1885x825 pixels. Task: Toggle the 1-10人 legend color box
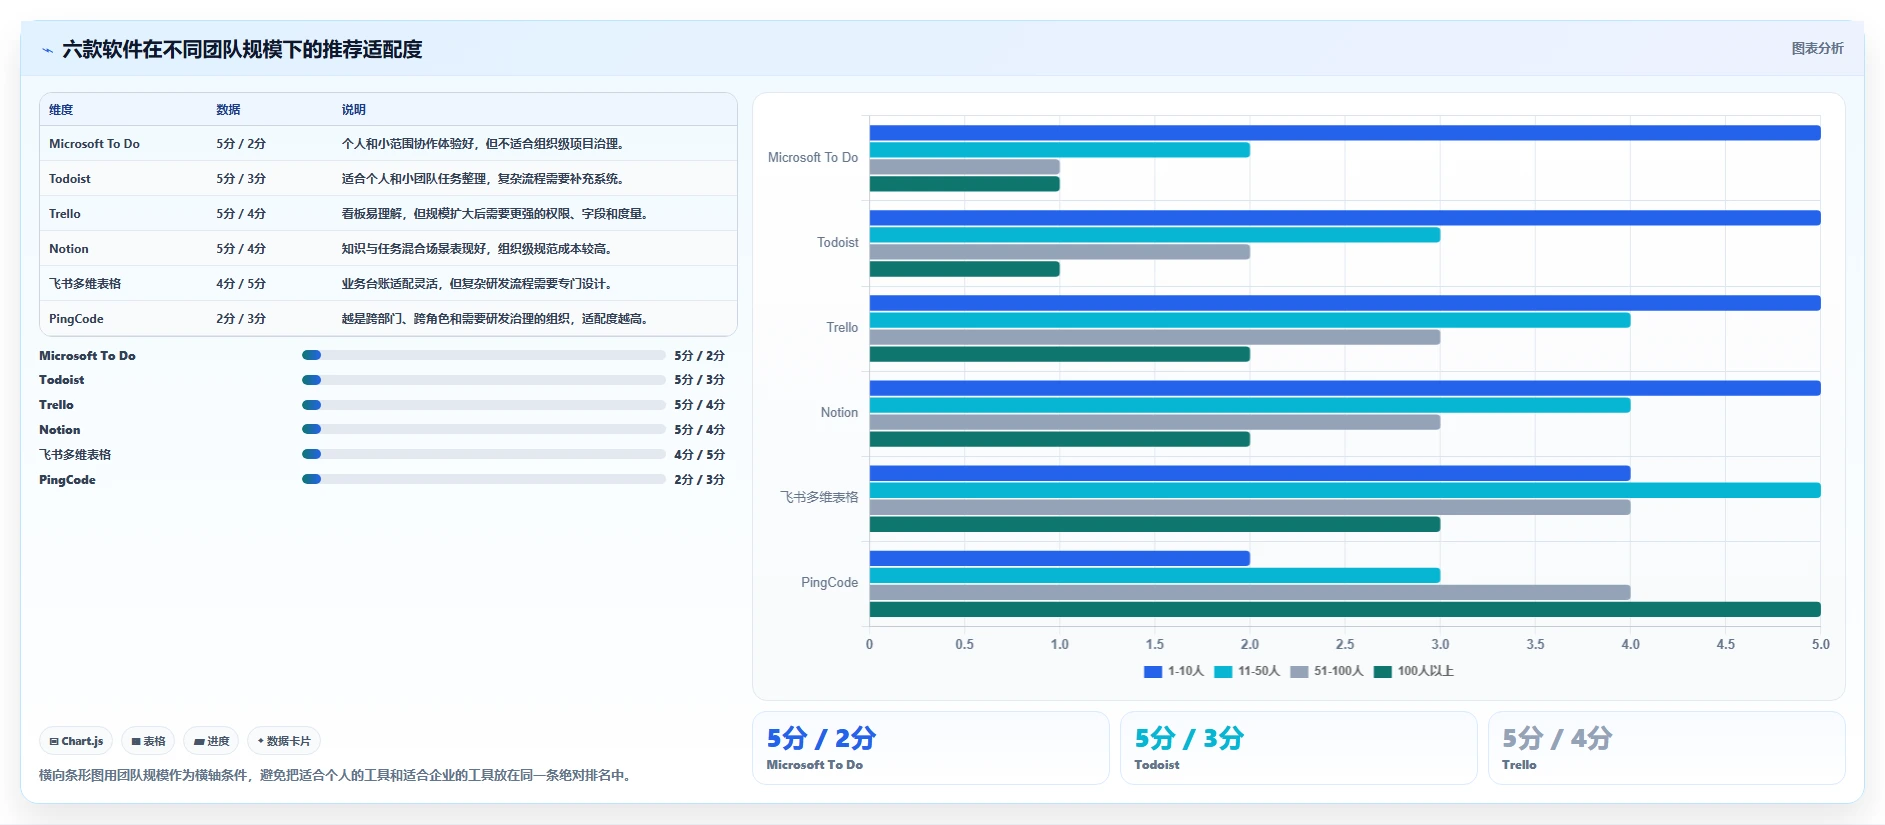[1152, 671]
